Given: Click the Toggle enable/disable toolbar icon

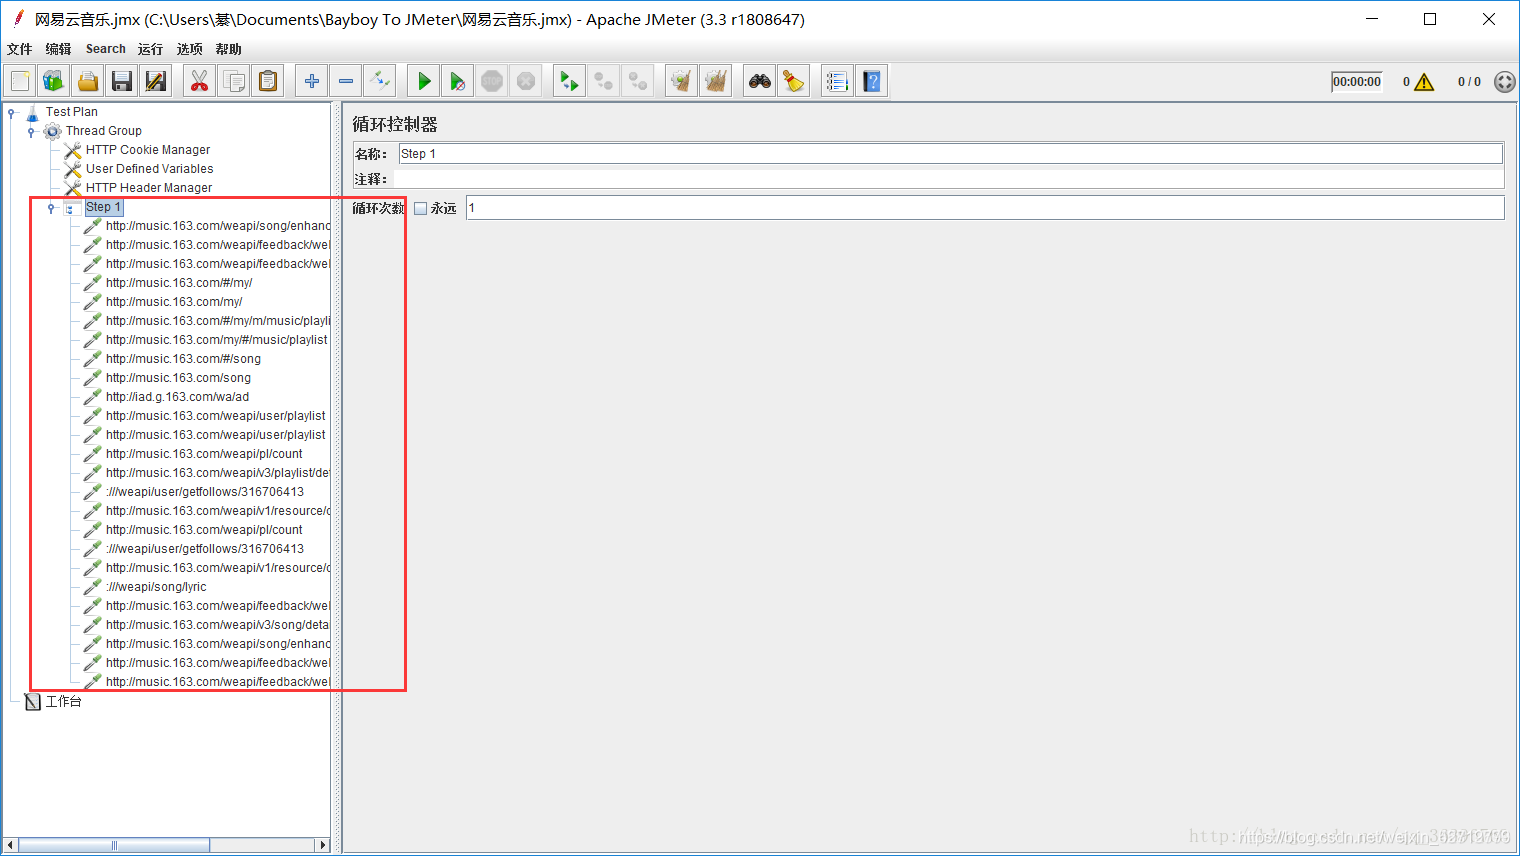Looking at the screenshot, I should coord(380,81).
